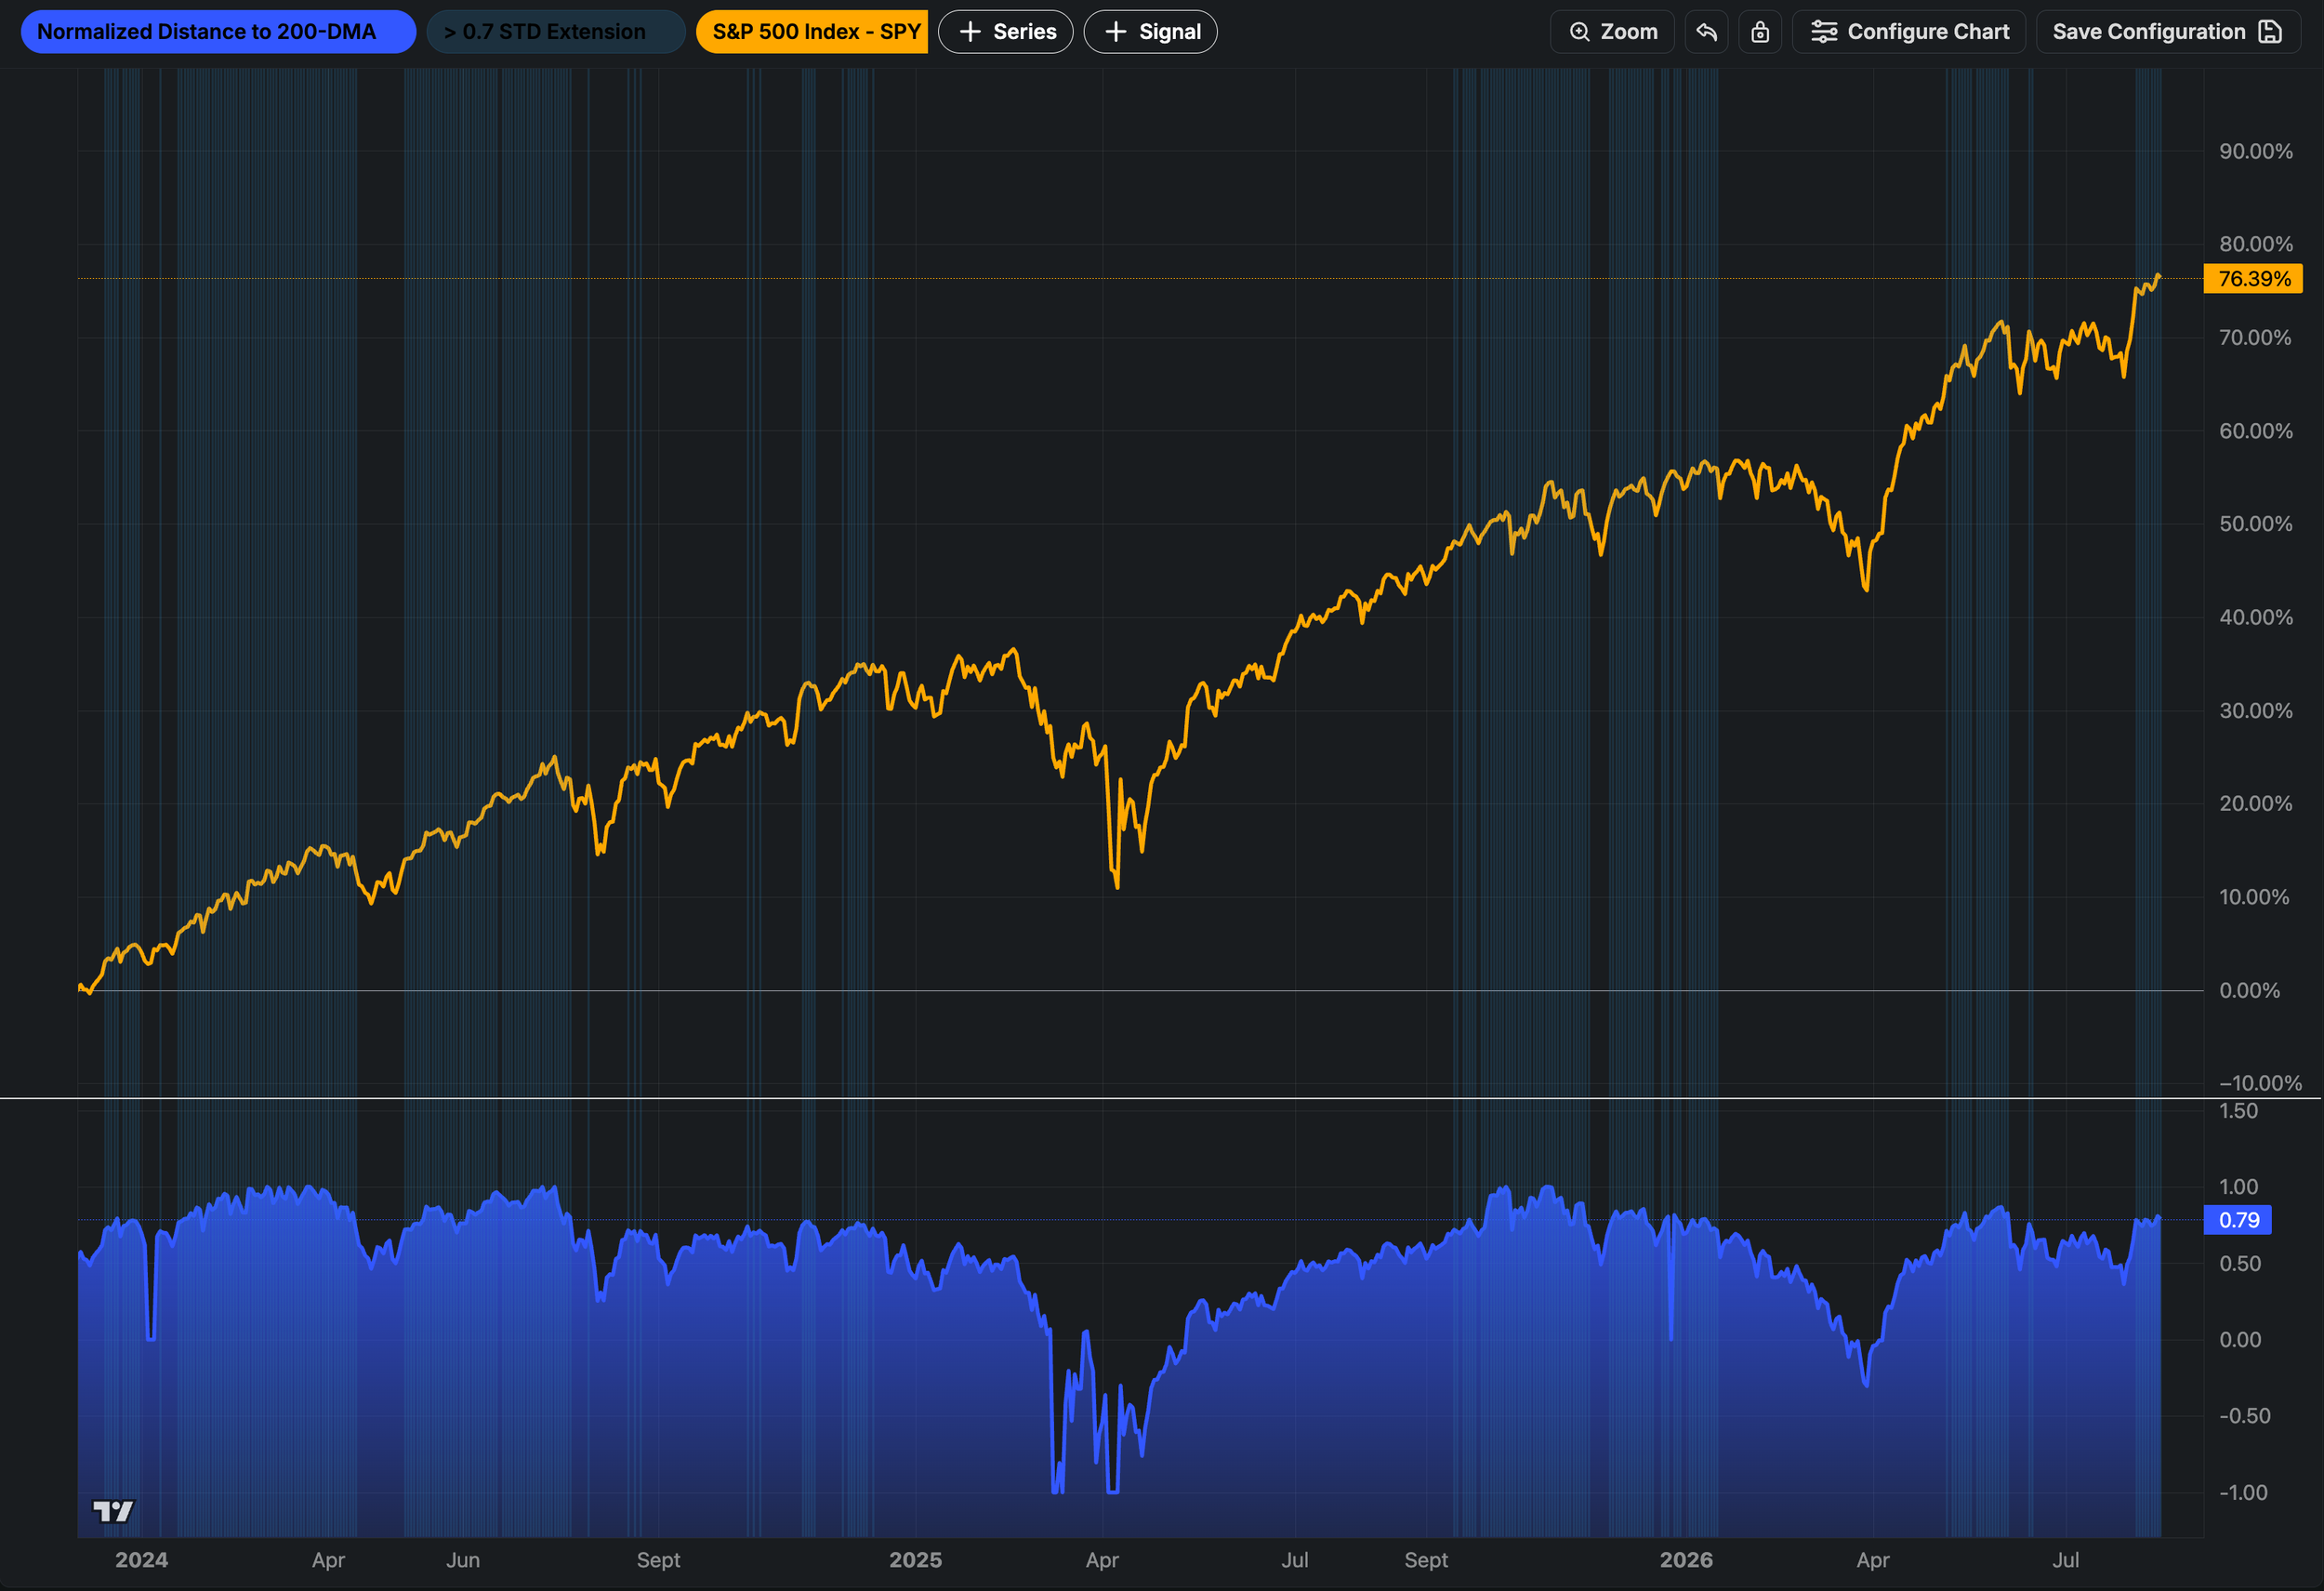Click the Jun label on time axis
The height and width of the screenshot is (1591, 2324).
(463, 1560)
